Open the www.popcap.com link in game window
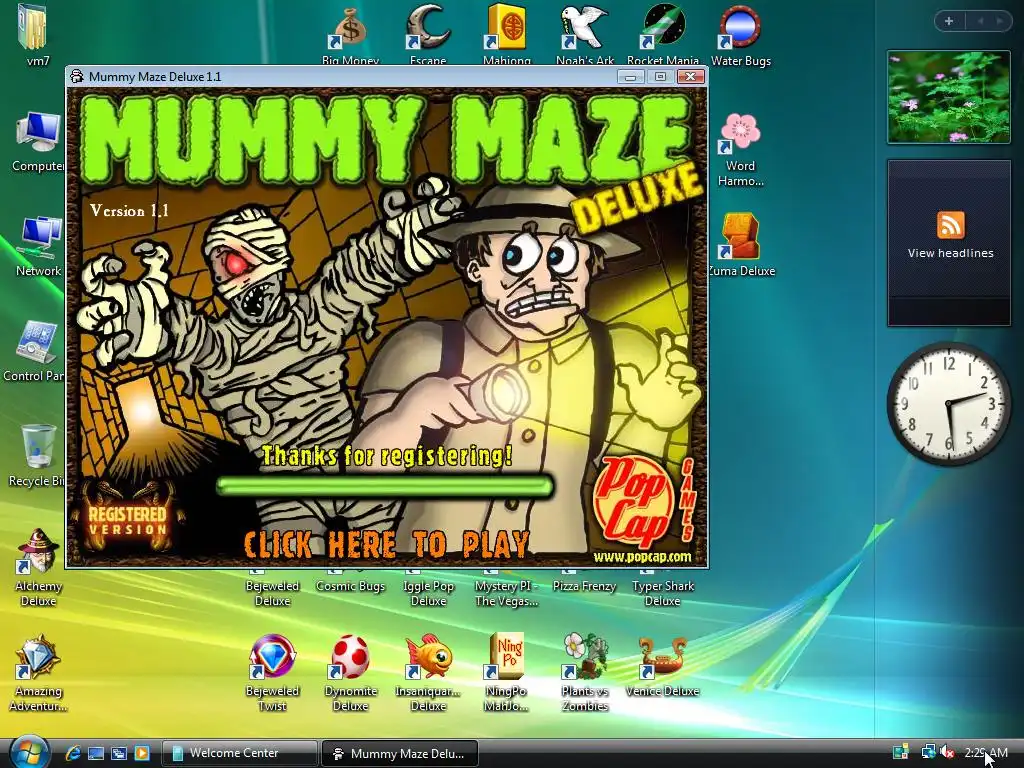Viewport: 1024px width, 768px height. coord(642,557)
